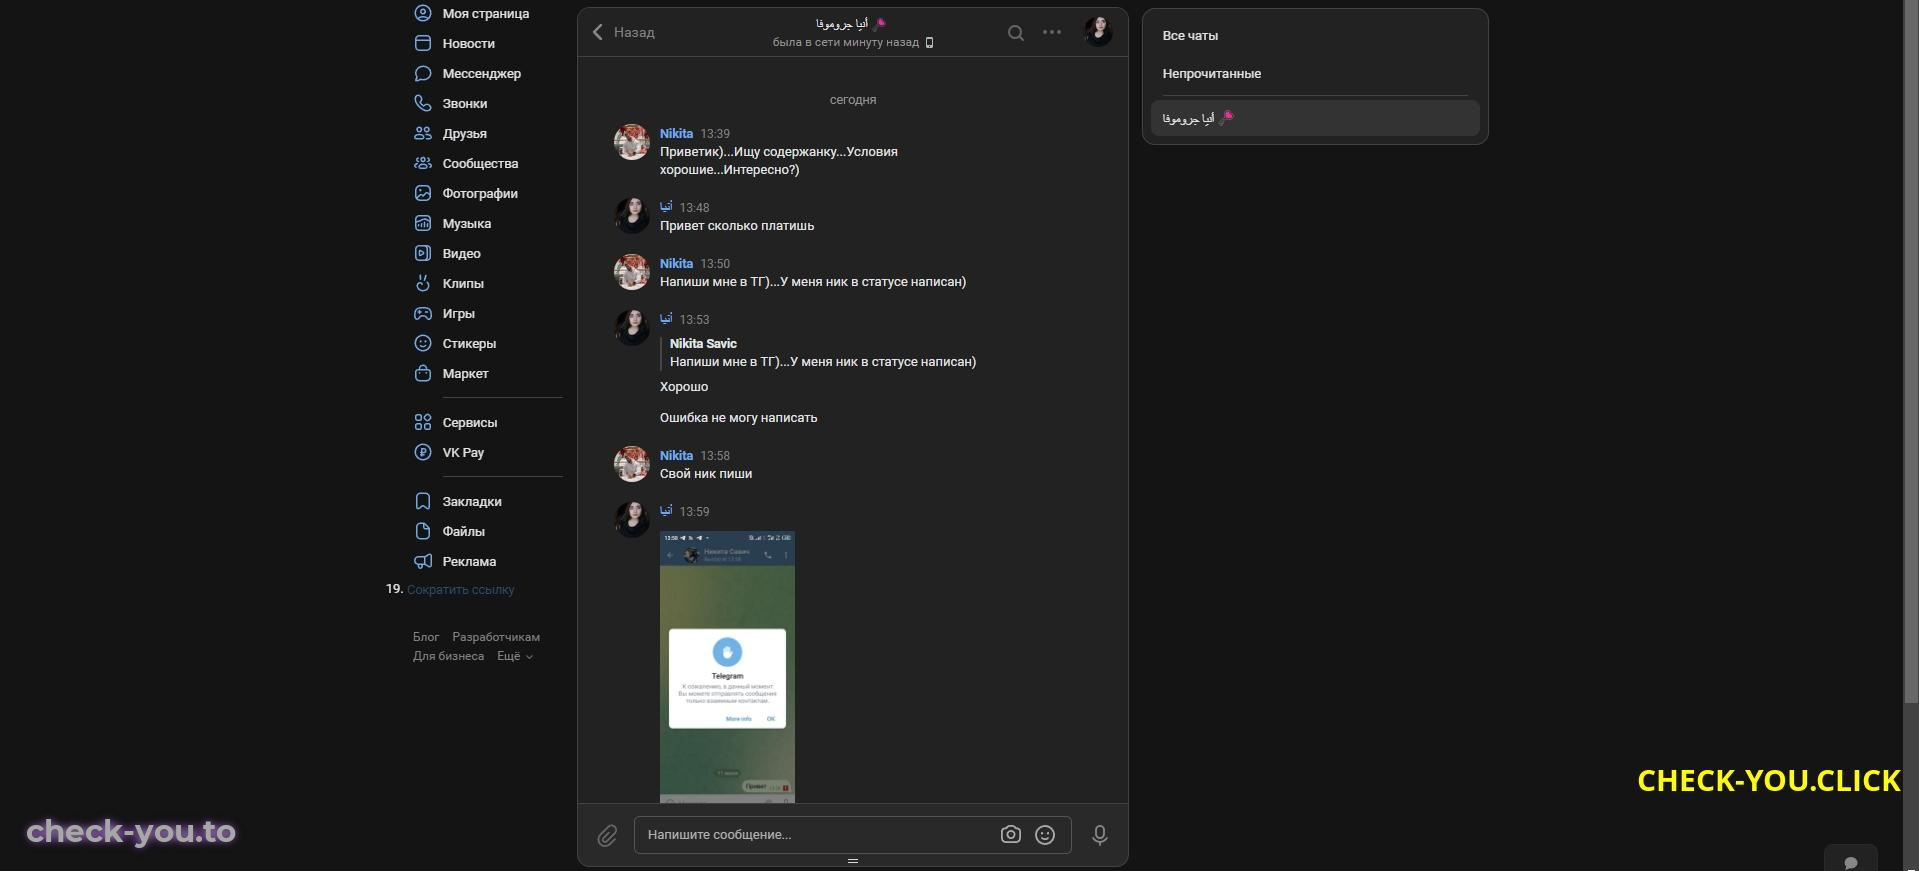Open emoji and sticker picker

1045,835
